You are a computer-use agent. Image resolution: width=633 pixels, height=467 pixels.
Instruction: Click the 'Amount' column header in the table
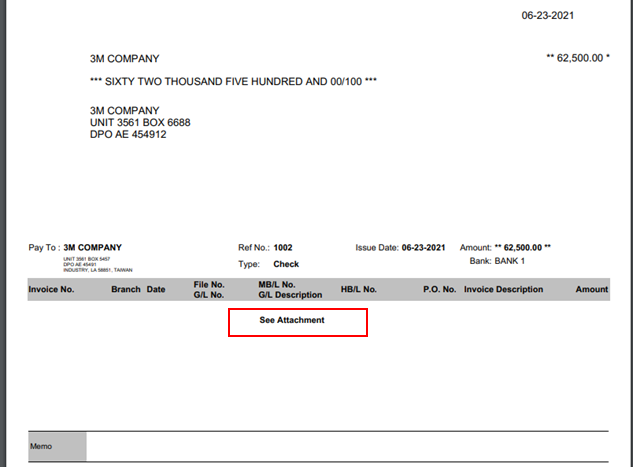591,290
